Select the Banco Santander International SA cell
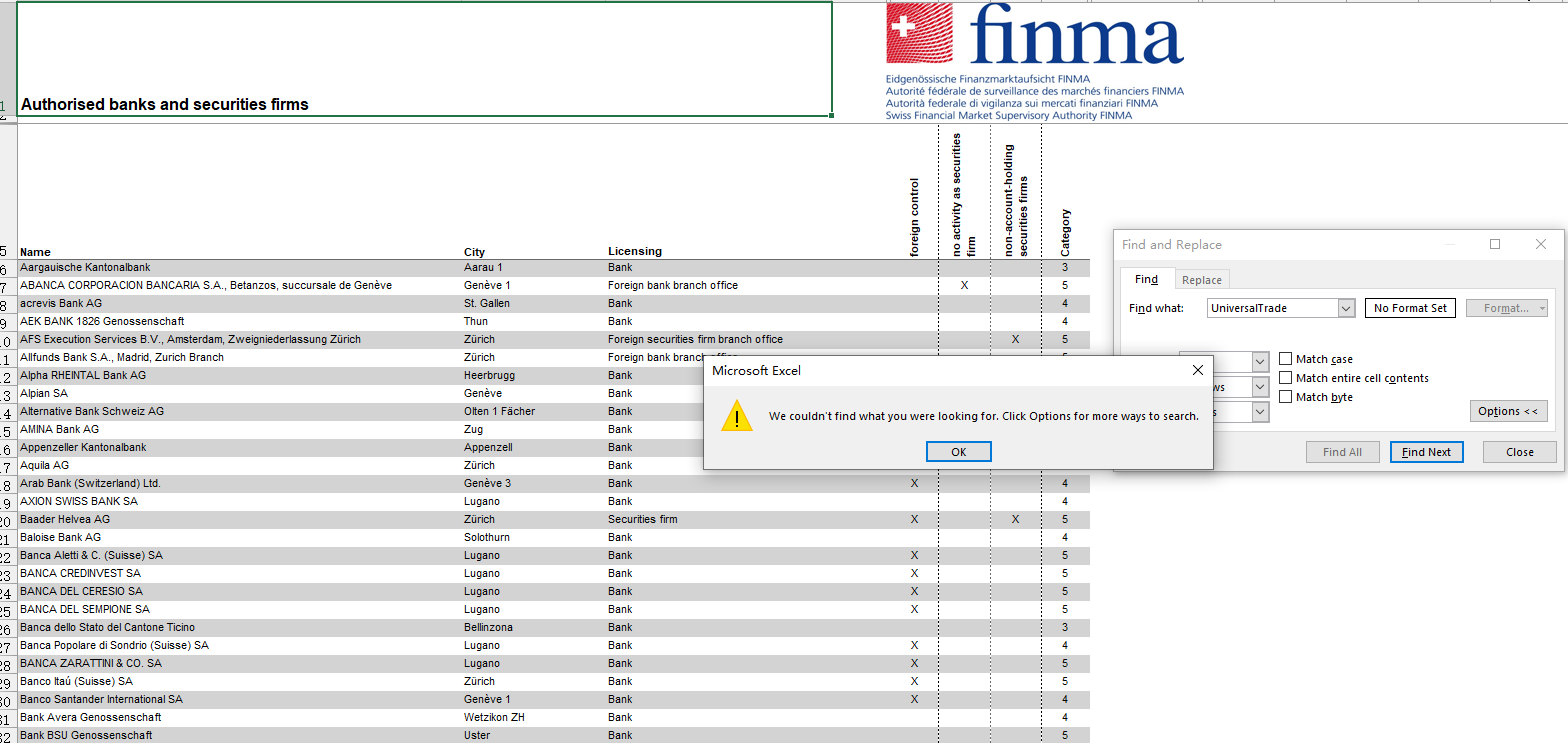The image size is (1568, 743). 239,699
